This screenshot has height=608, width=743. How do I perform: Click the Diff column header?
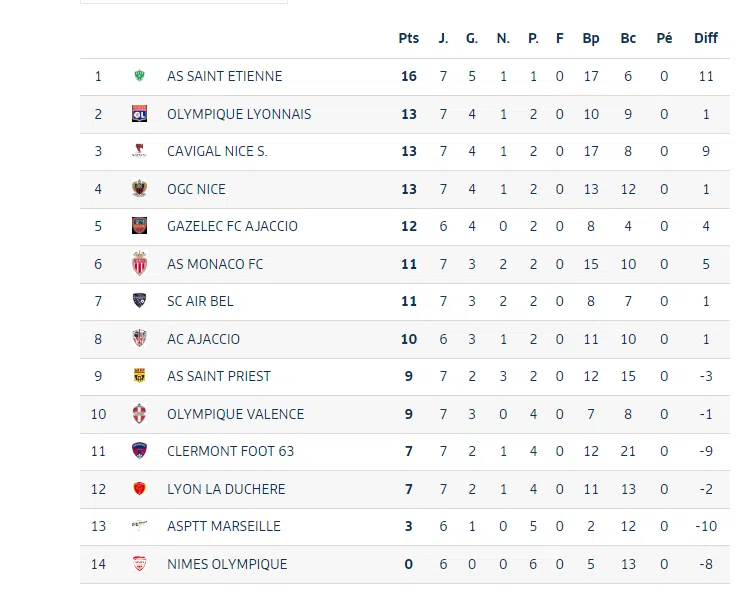point(706,38)
